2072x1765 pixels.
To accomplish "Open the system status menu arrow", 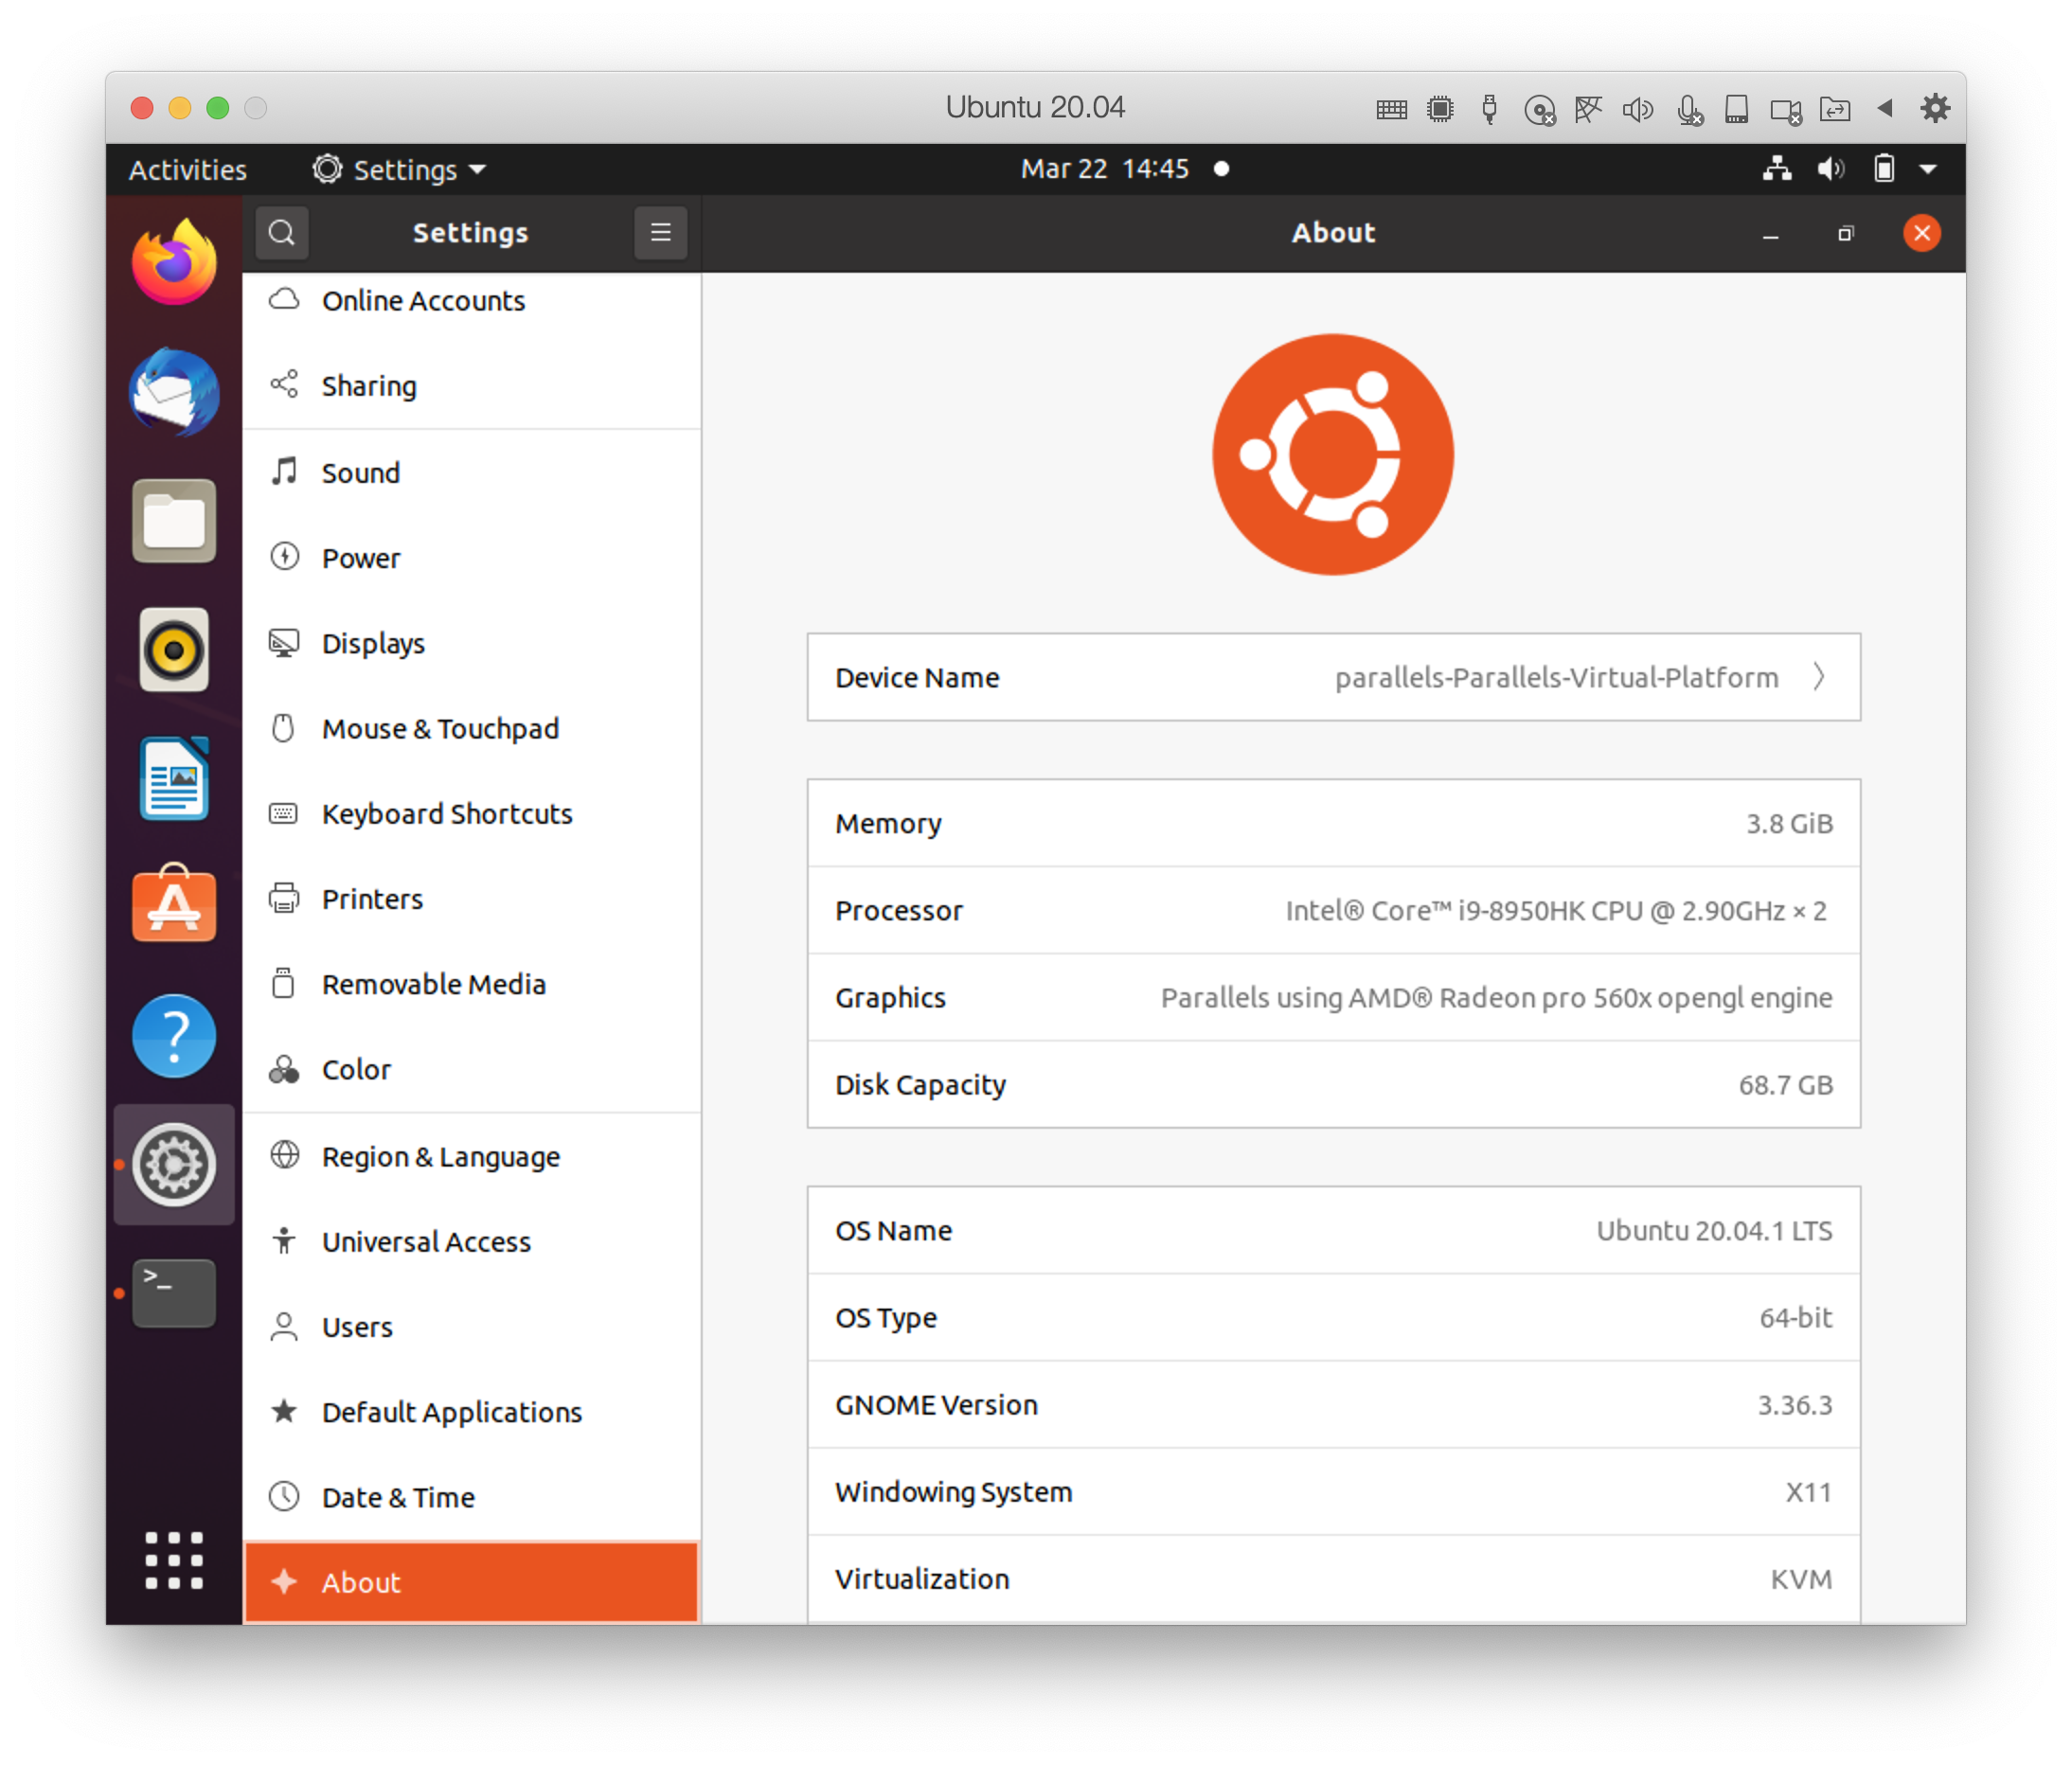I will (x=1928, y=169).
